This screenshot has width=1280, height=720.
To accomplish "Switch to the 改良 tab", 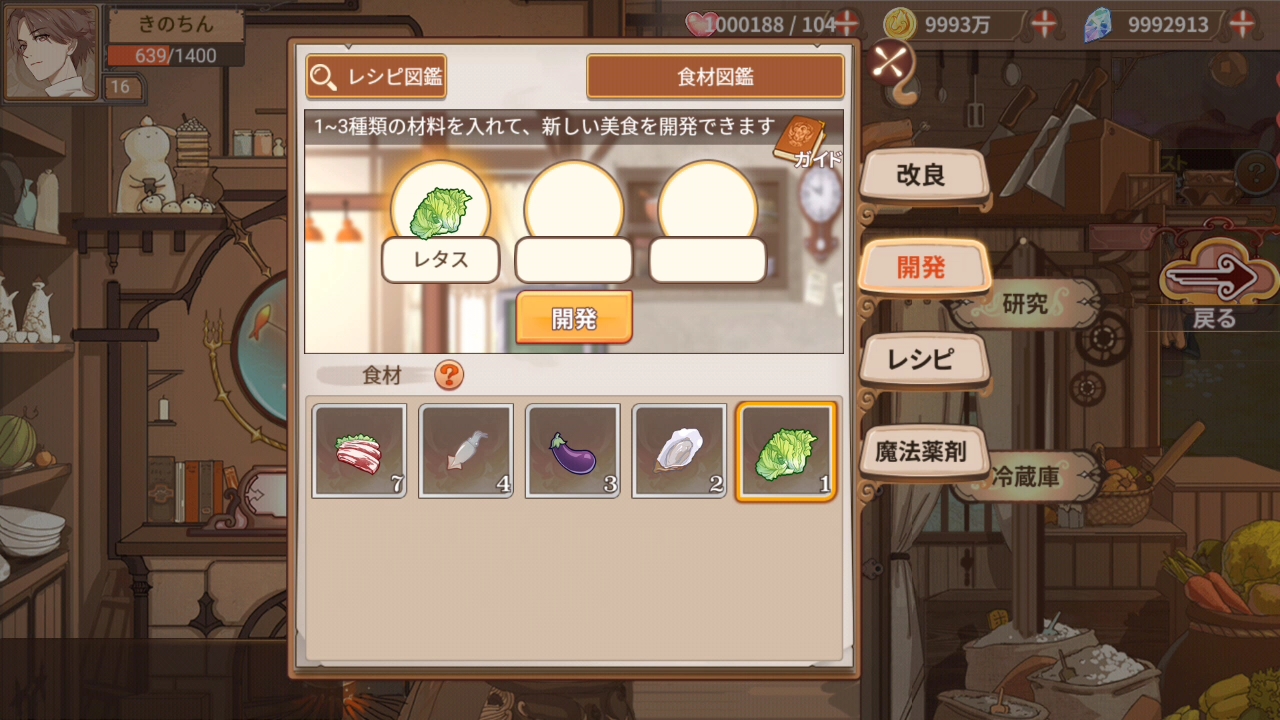I will pyautogui.click(x=923, y=176).
